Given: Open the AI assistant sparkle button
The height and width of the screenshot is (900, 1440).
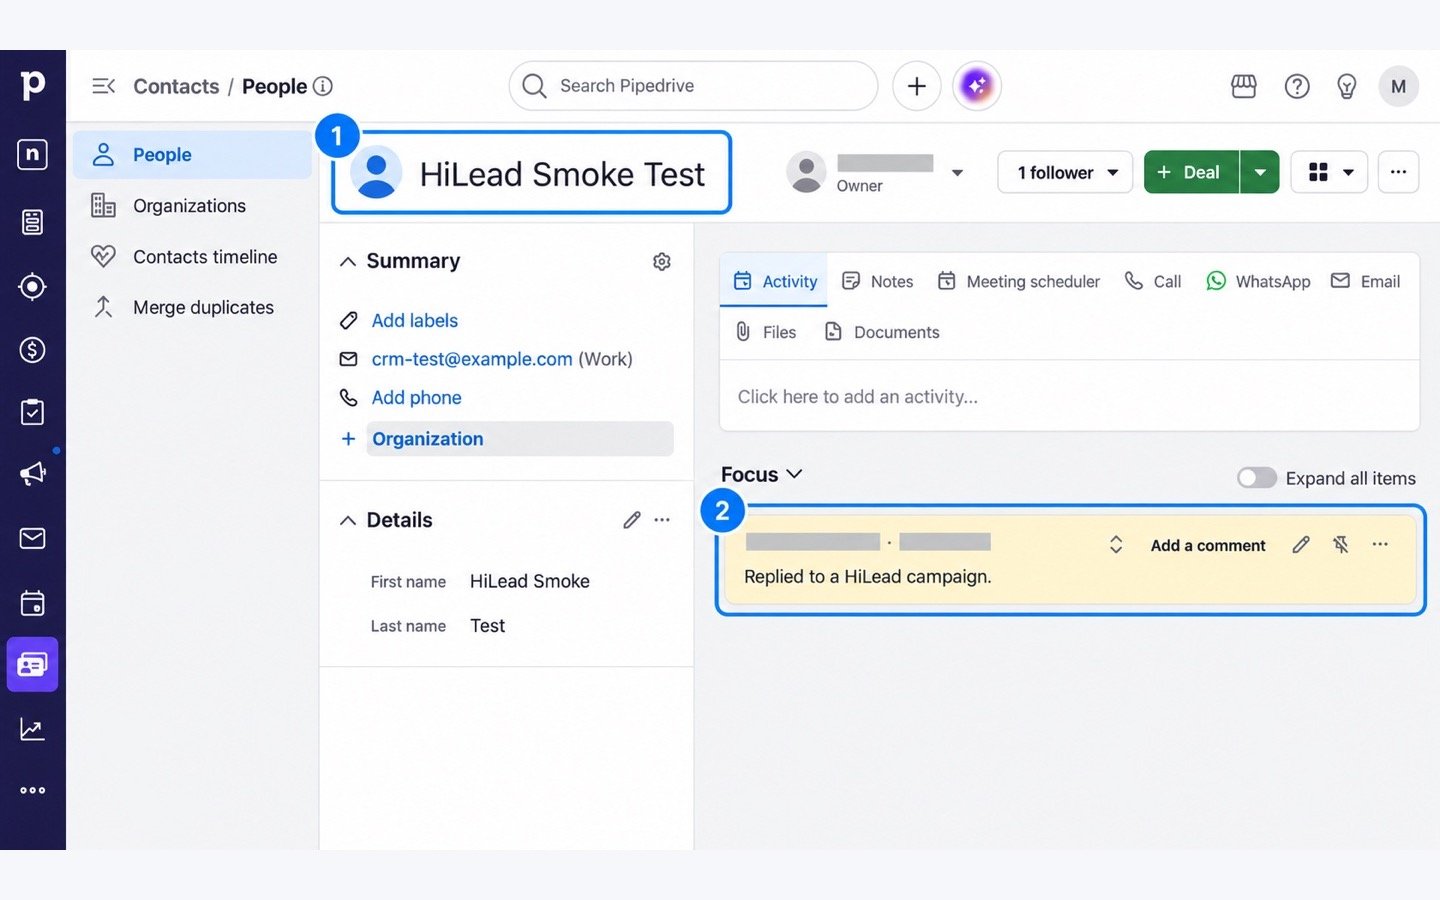Looking at the screenshot, I should (977, 86).
